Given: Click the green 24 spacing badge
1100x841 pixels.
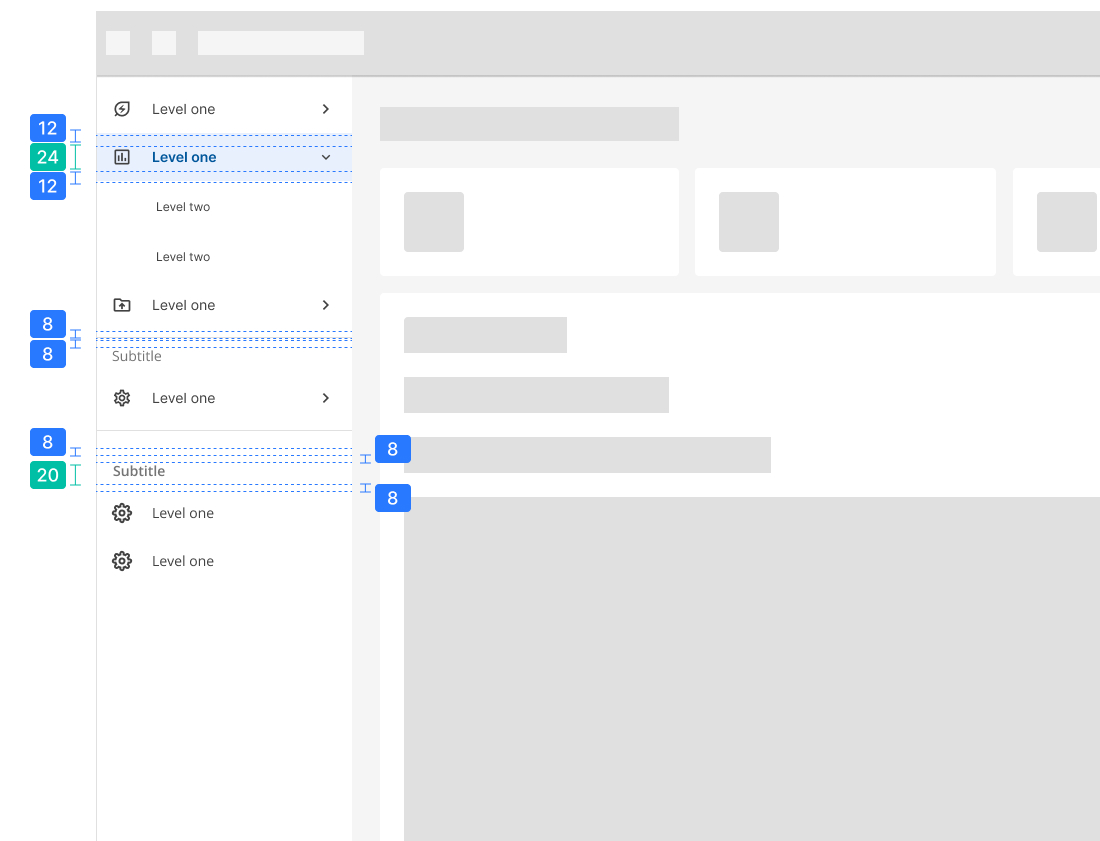Looking at the screenshot, I should pos(48,157).
